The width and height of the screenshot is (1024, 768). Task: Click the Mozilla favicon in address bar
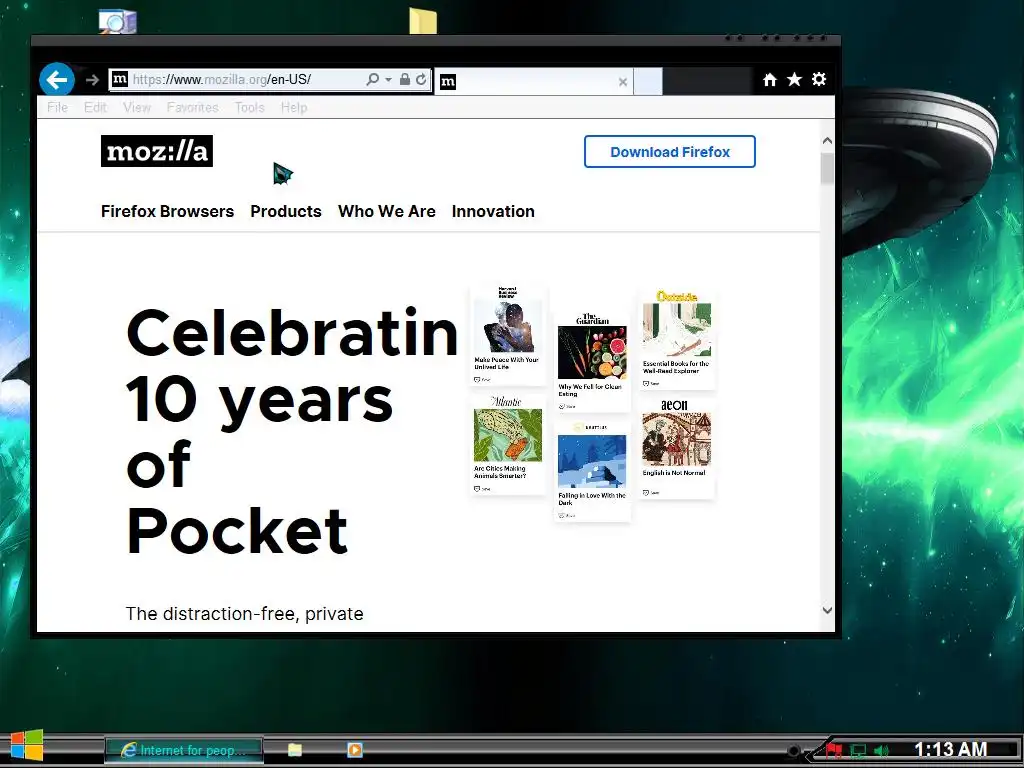point(120,80)
